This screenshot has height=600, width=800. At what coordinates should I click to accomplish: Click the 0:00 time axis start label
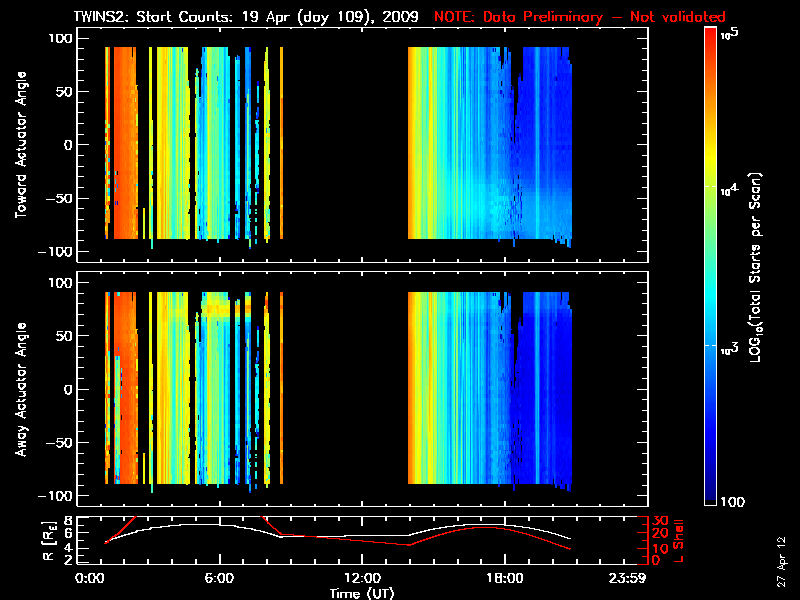coord(90,579)
